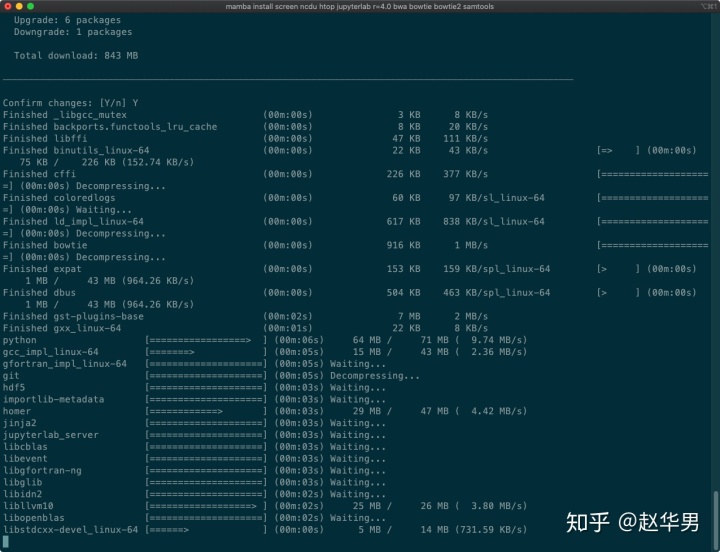Click libstdcxx speed '731.59 KB/s' value

click(x=490, y=530)
